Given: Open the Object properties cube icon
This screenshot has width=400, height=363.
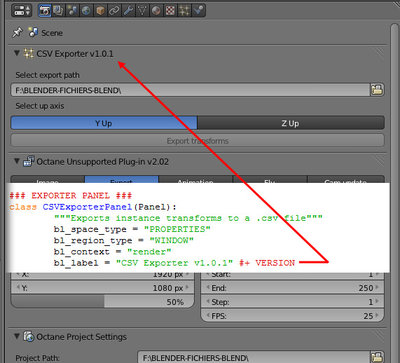Looking at the screenshot, I should [x=100, y=11].
